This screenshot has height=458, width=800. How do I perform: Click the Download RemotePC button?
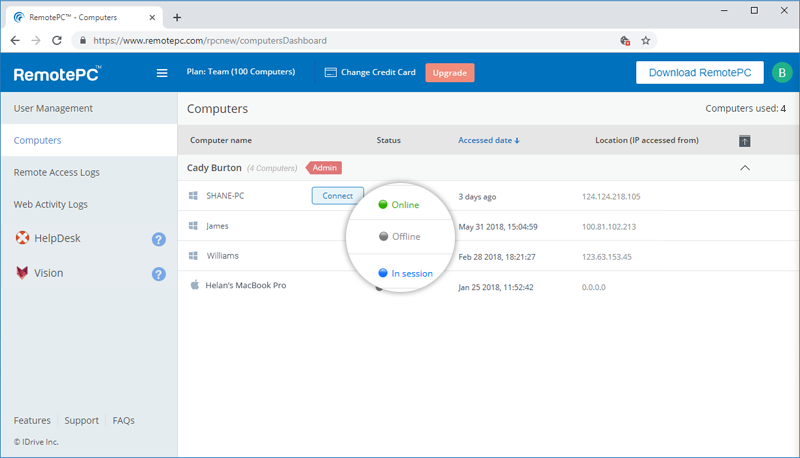click(699, 72)
